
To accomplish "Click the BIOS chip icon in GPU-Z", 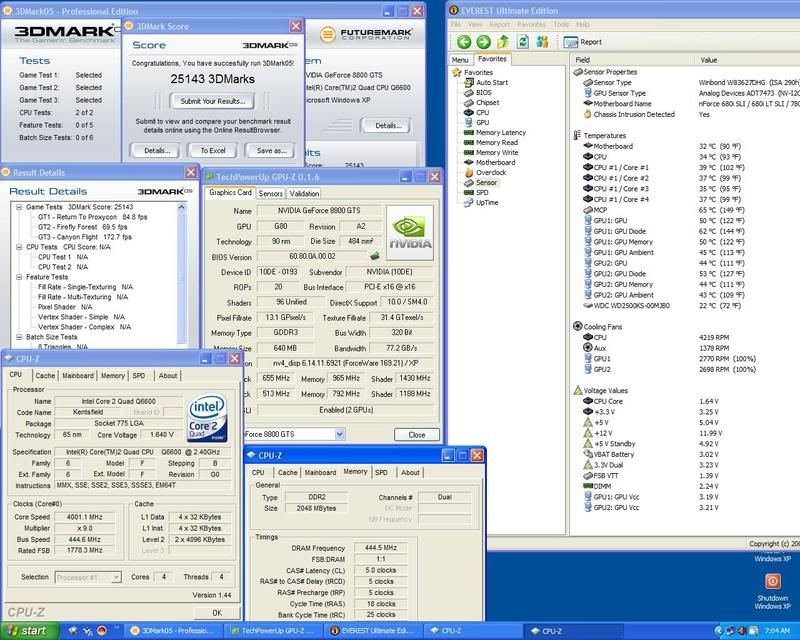I will tap(374, 257).
